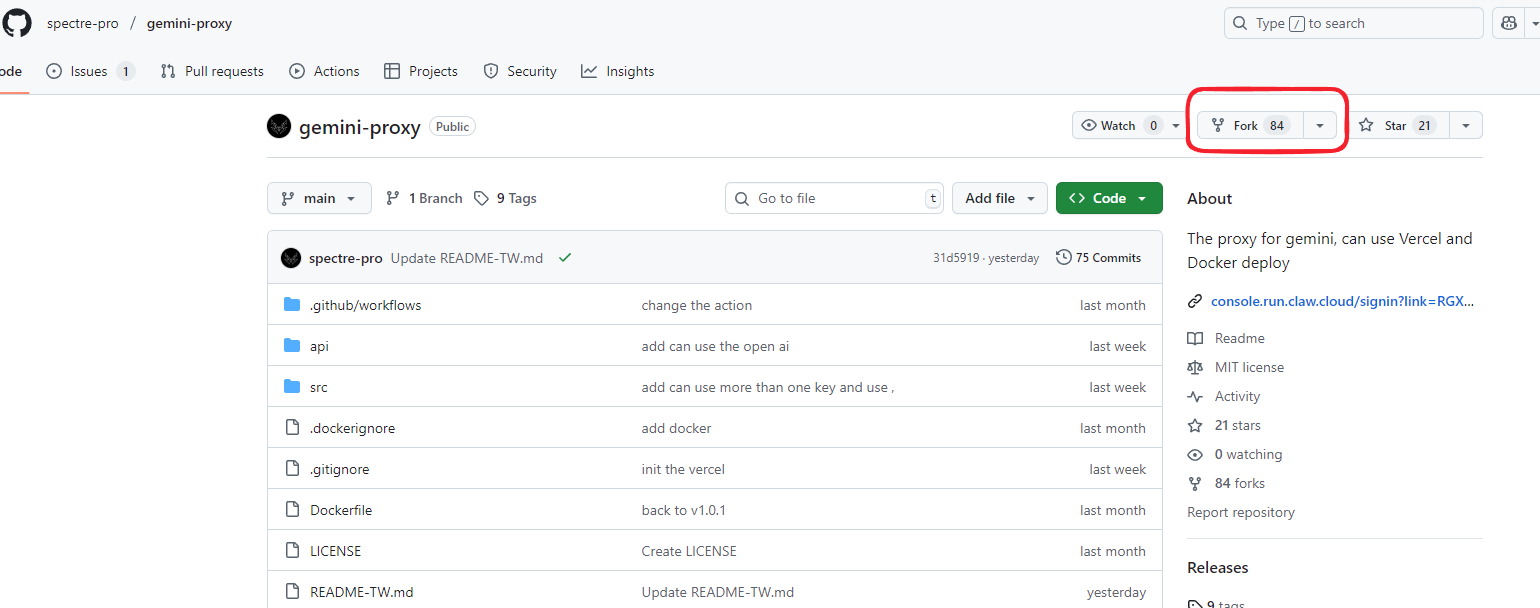This screenshot has height=608, width=1540.
Task: Click the .gitignore file icon
Action: (x=292, y=469)
